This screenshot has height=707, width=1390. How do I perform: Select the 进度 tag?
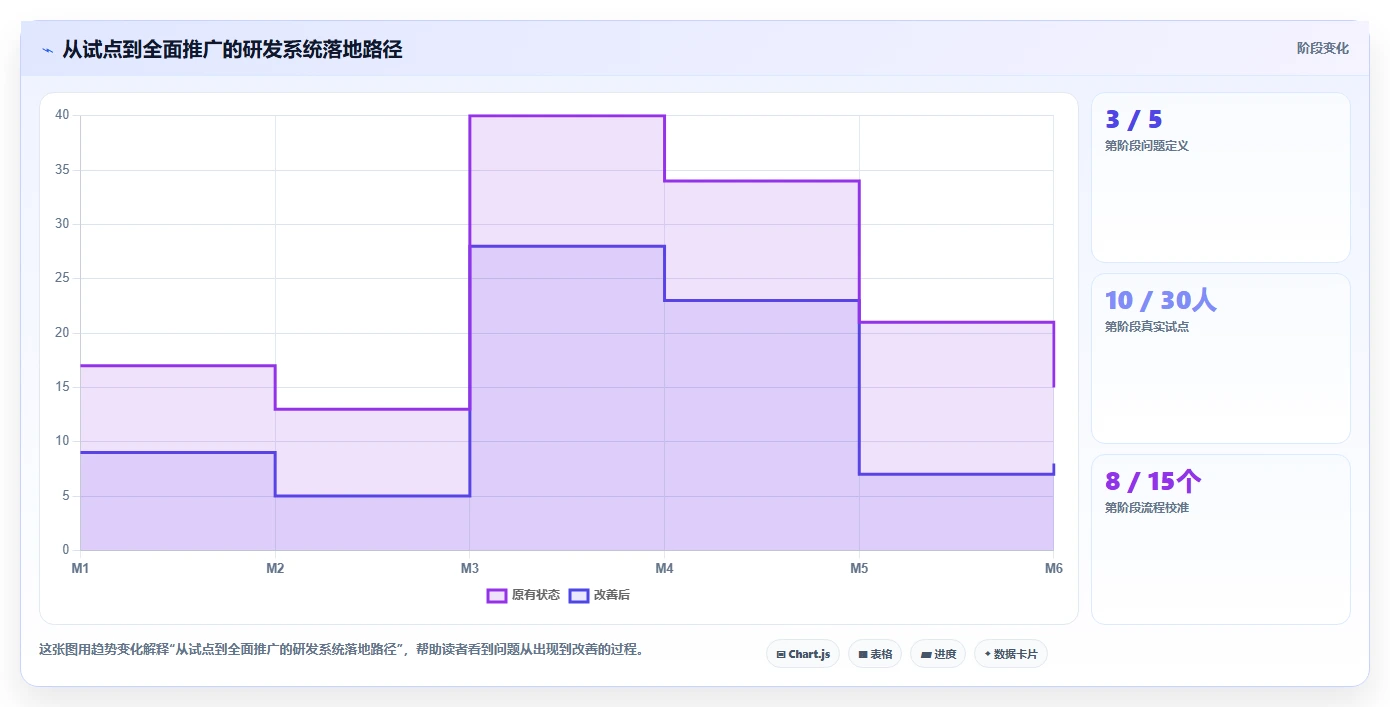point(938,654)
